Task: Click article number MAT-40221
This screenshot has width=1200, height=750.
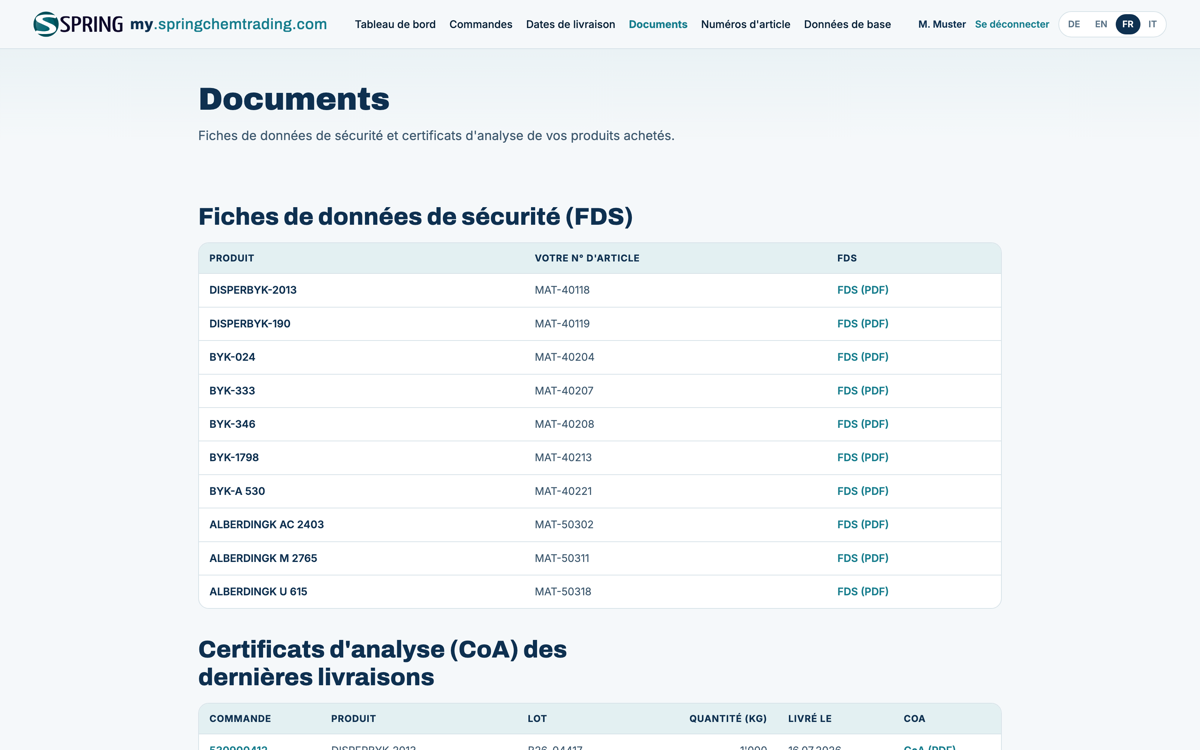Action: (563, 491)
